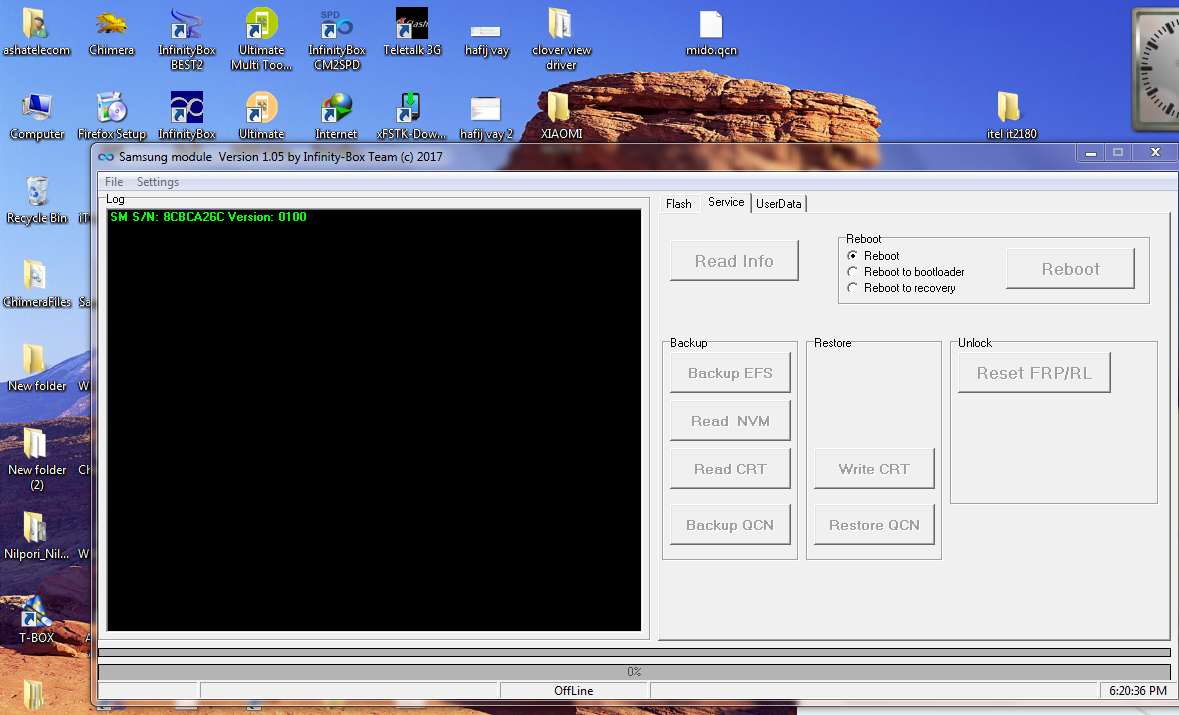Open the clover view driver folder
Screen dimensions: 1179x715
tap(561, 39)
